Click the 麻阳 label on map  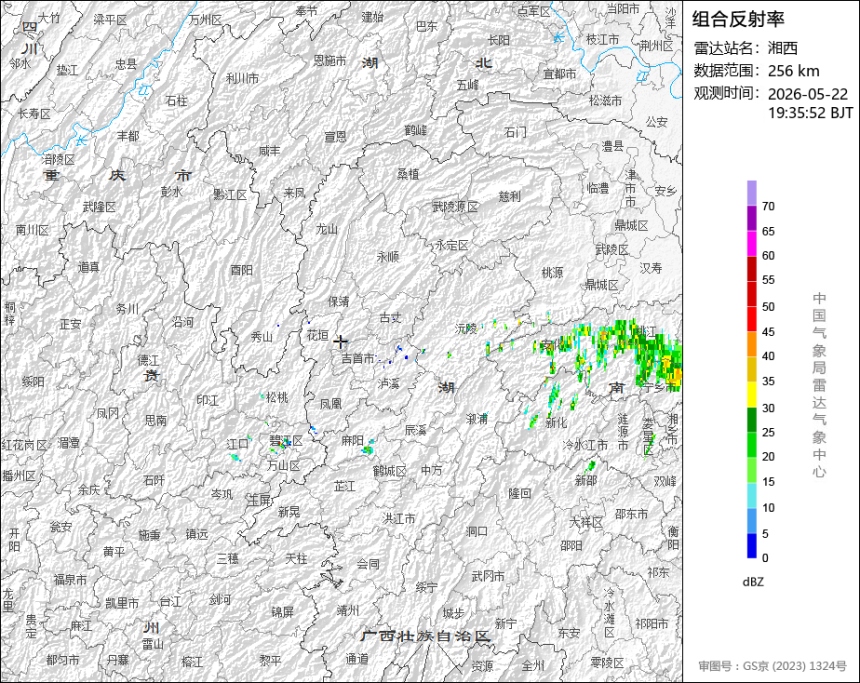point(352,440)
